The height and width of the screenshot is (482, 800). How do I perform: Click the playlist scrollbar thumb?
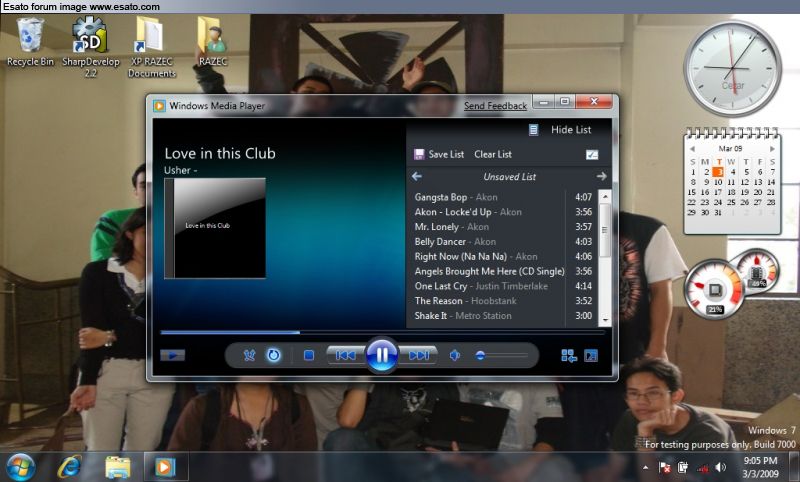tap(605, 230)
